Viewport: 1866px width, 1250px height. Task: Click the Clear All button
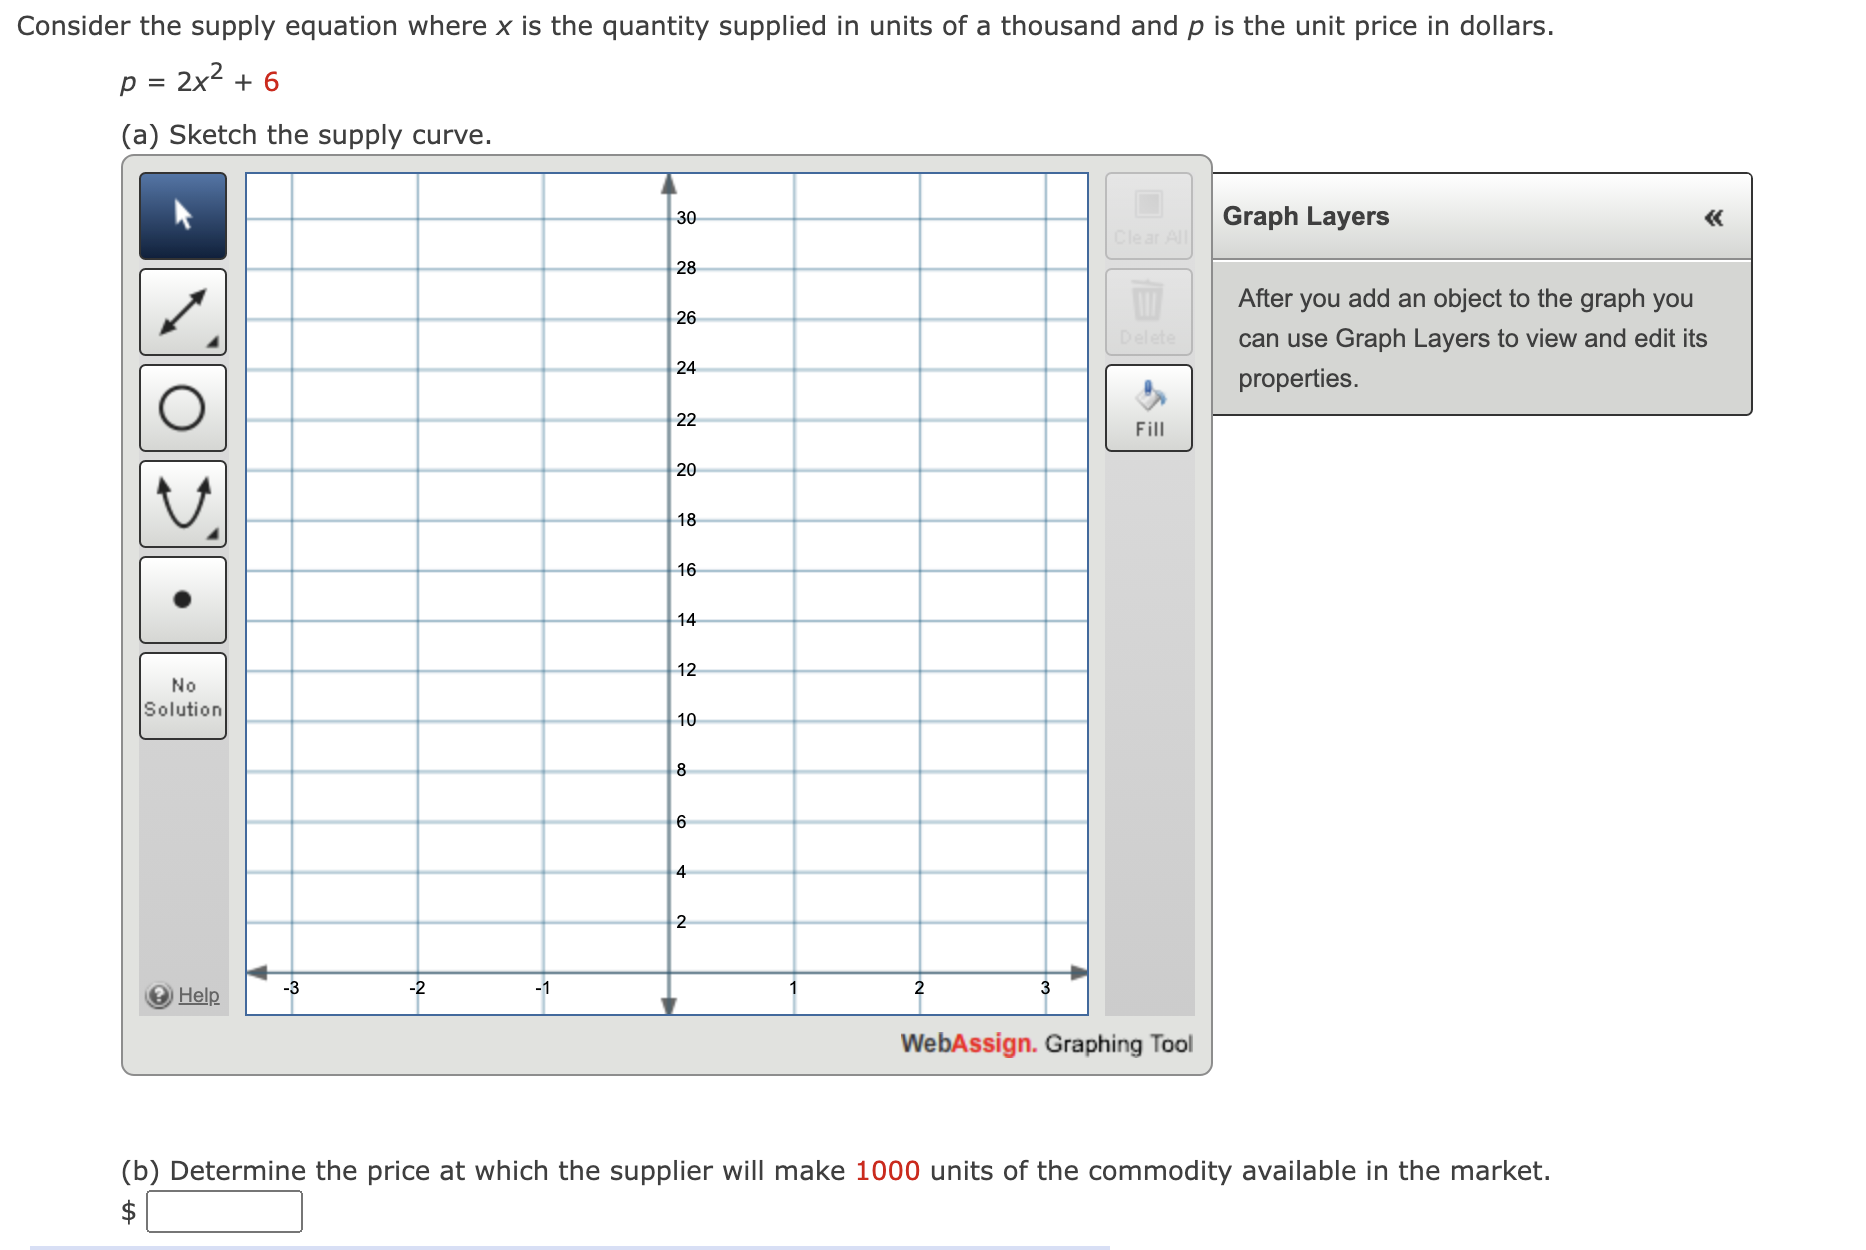point(1149,216)
